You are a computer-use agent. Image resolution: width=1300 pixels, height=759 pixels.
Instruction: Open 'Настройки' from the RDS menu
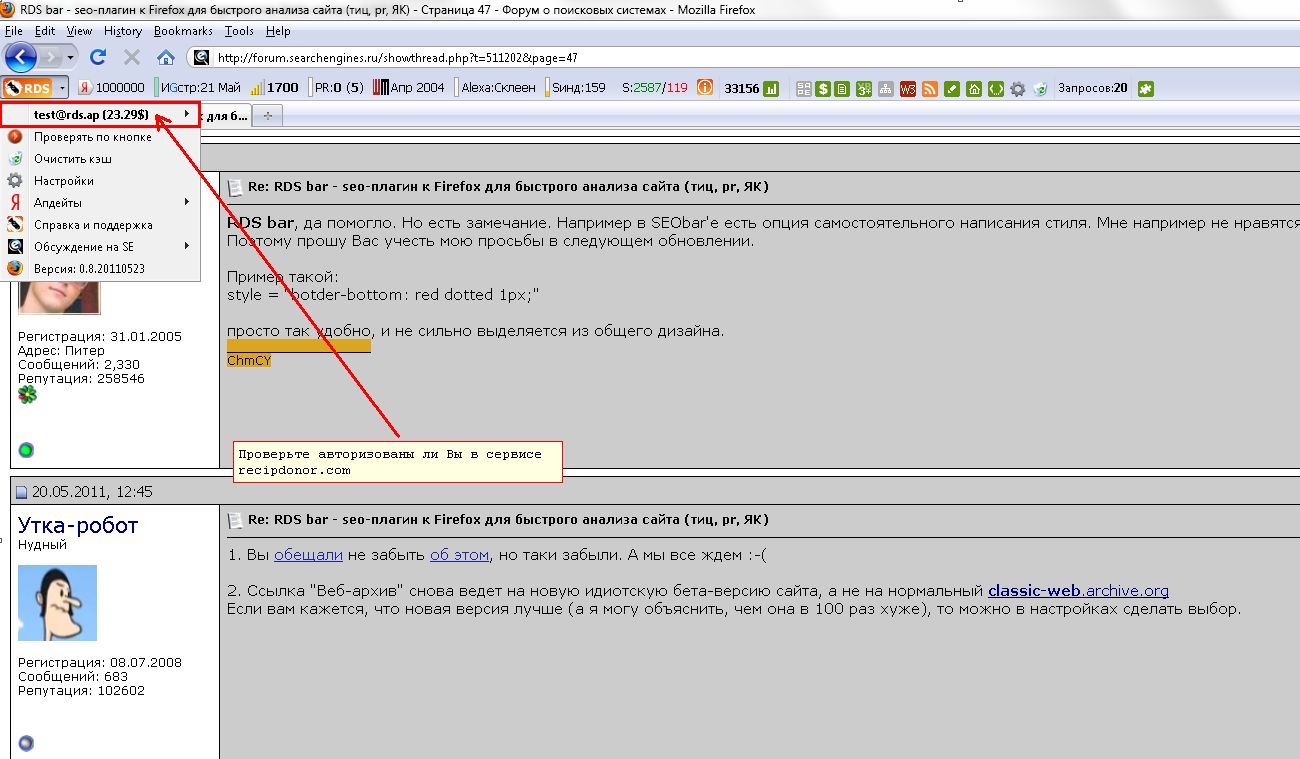[x=100, y=181]
